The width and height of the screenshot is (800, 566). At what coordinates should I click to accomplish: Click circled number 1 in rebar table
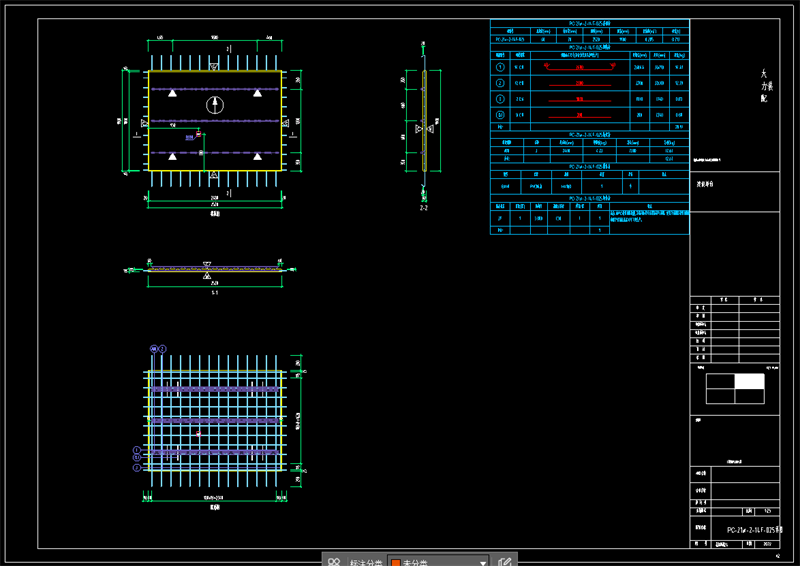(500, 67)
